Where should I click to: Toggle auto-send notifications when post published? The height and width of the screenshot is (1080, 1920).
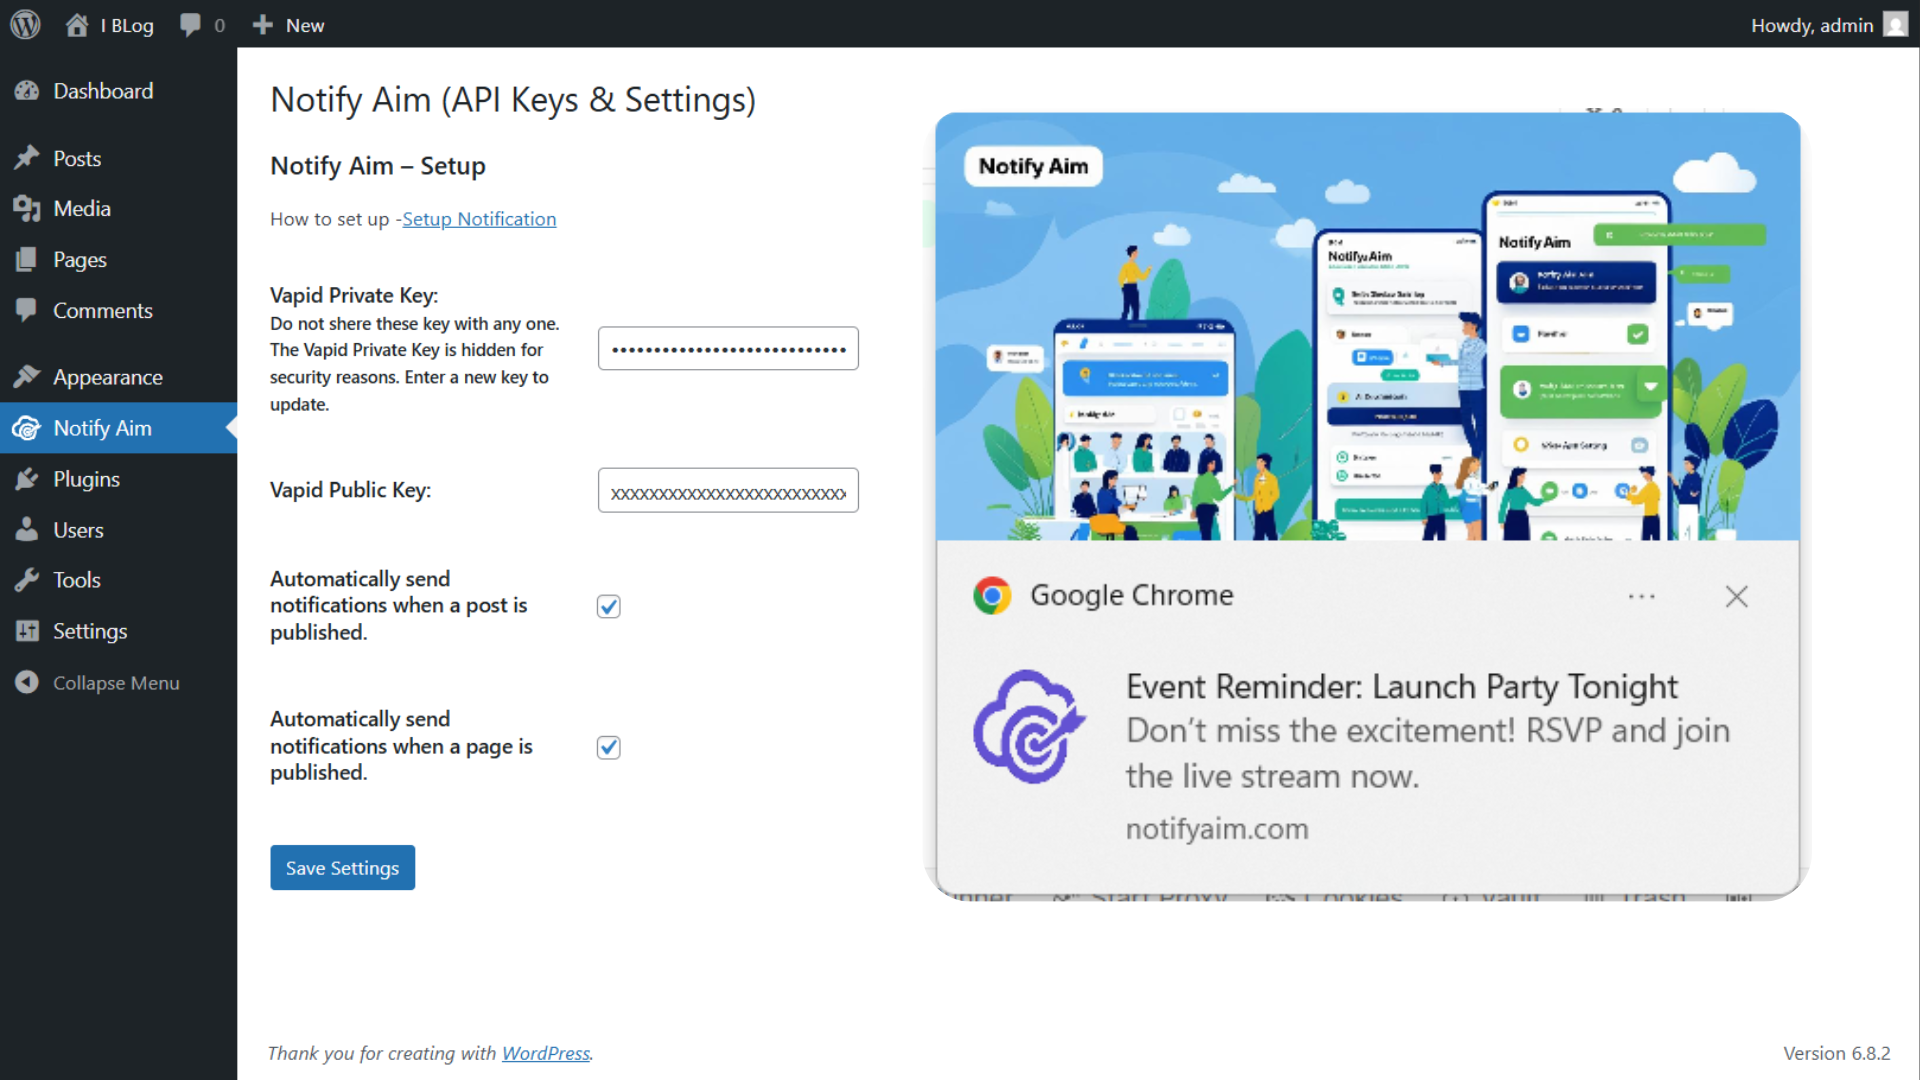(x=608, y=607)
